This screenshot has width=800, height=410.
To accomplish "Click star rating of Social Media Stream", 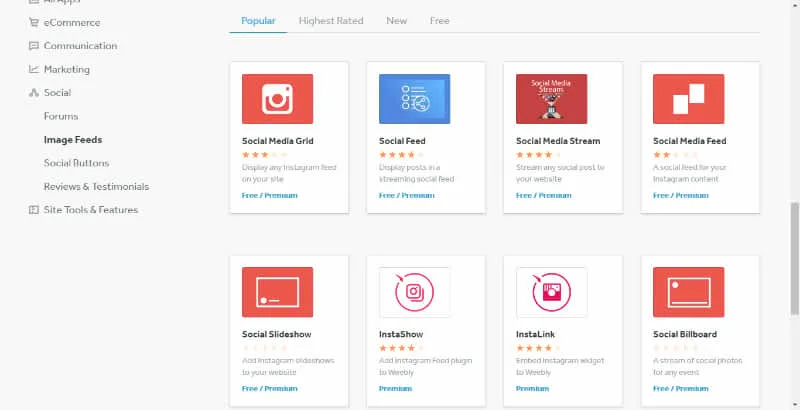I will coord(539,155).
